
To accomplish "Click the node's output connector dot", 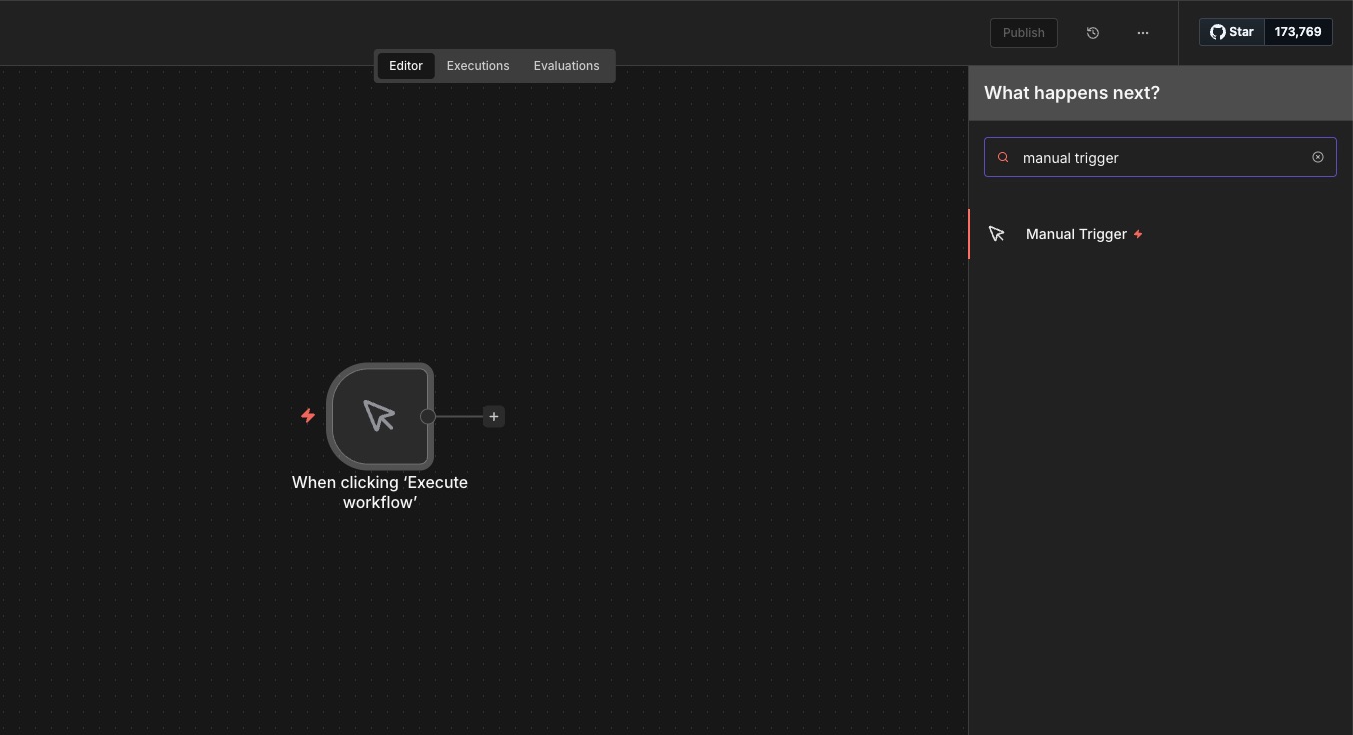I will point(428,416).
